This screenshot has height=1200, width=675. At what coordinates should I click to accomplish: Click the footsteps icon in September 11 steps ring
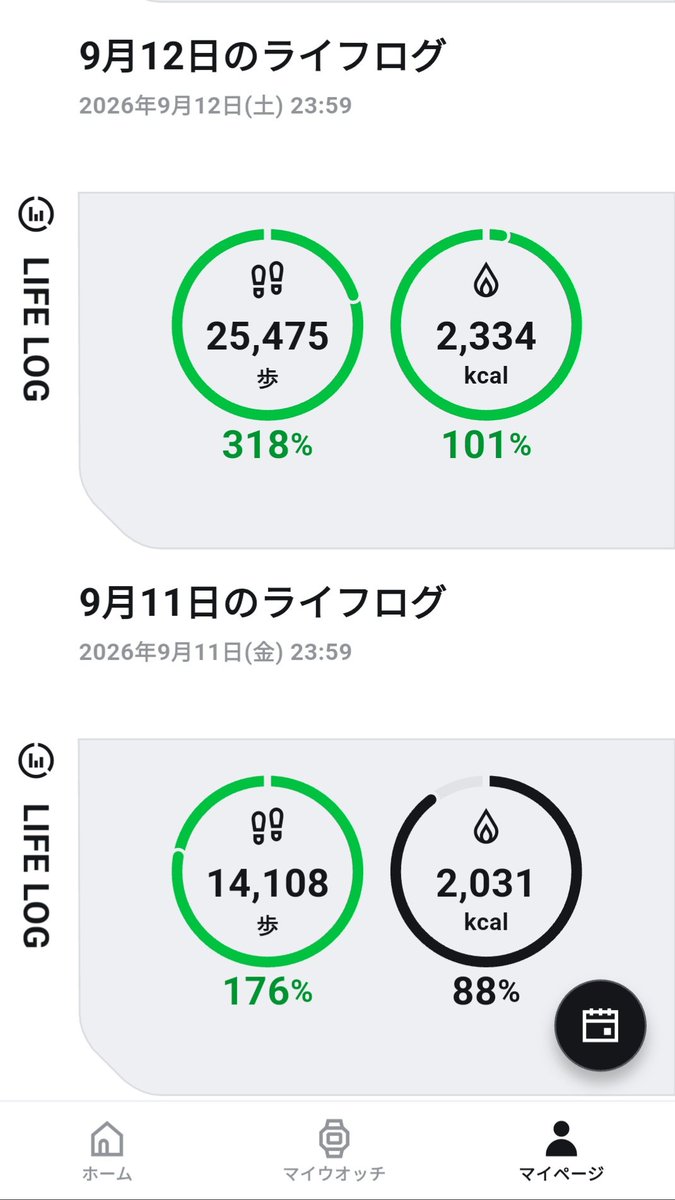(267, 826)
